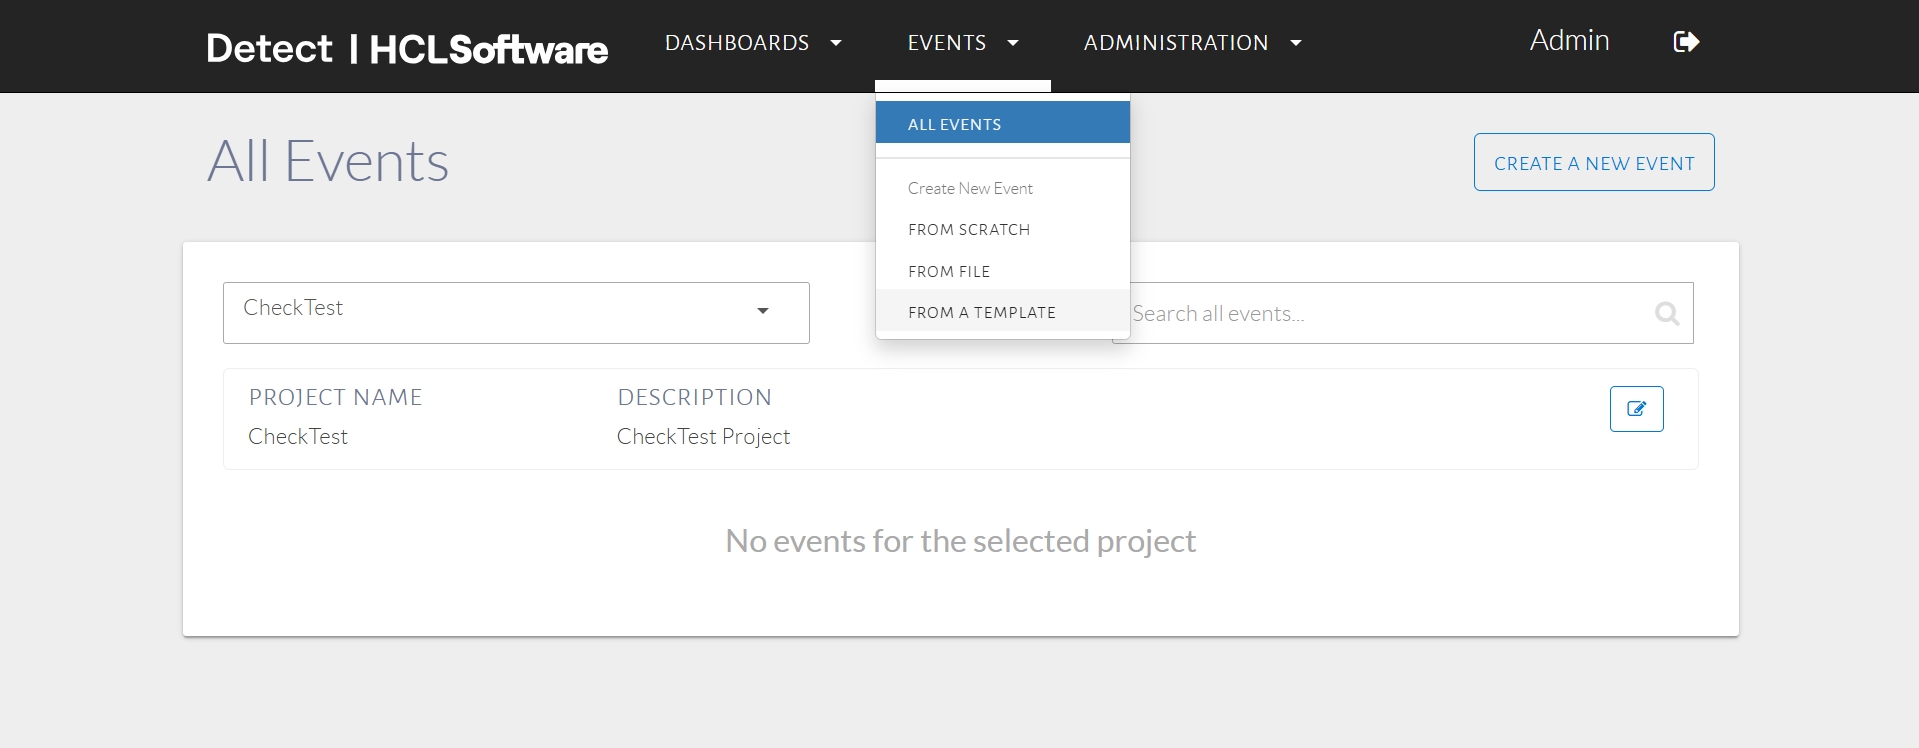This screenshot has width=1919, height=748.
Task: Choose From File menu option
Action: click(x=948, y=272)
